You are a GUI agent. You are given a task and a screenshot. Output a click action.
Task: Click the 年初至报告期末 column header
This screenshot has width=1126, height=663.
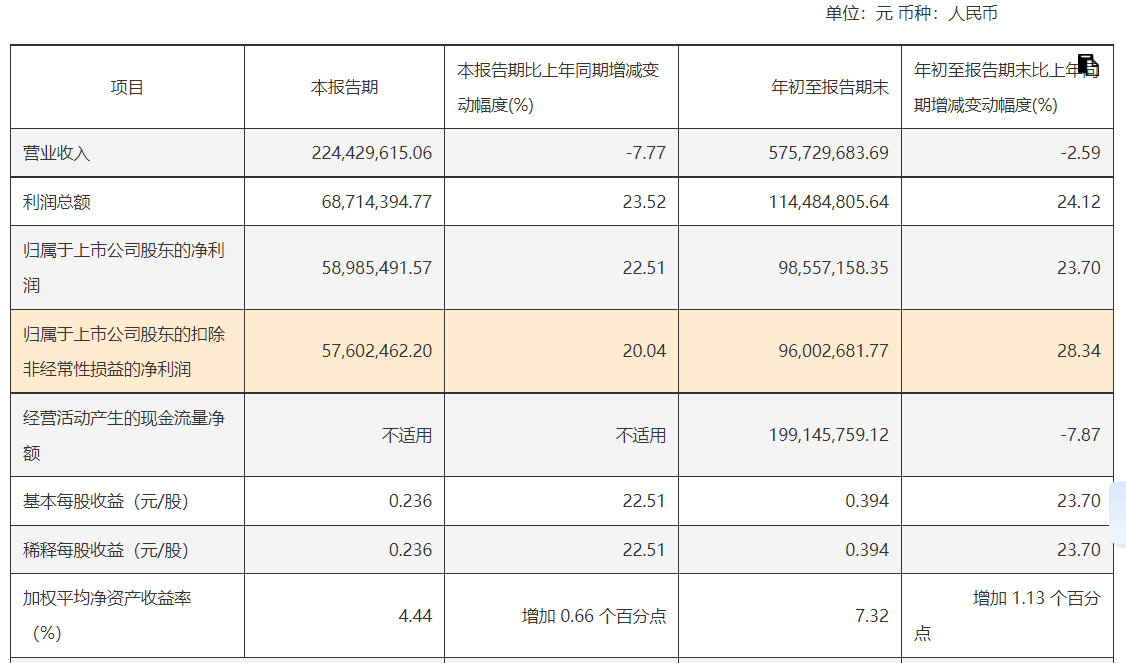pyautogui.click(x=828, y=85)
